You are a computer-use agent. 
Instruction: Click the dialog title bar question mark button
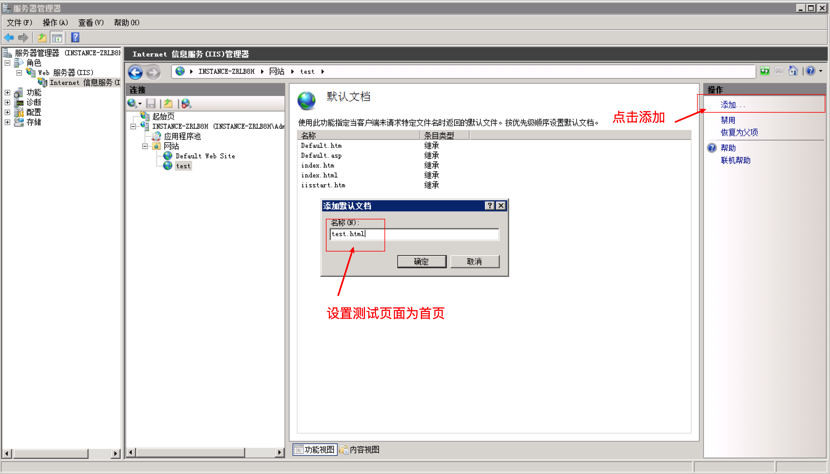pyautogui.click(x=490, y=205)
